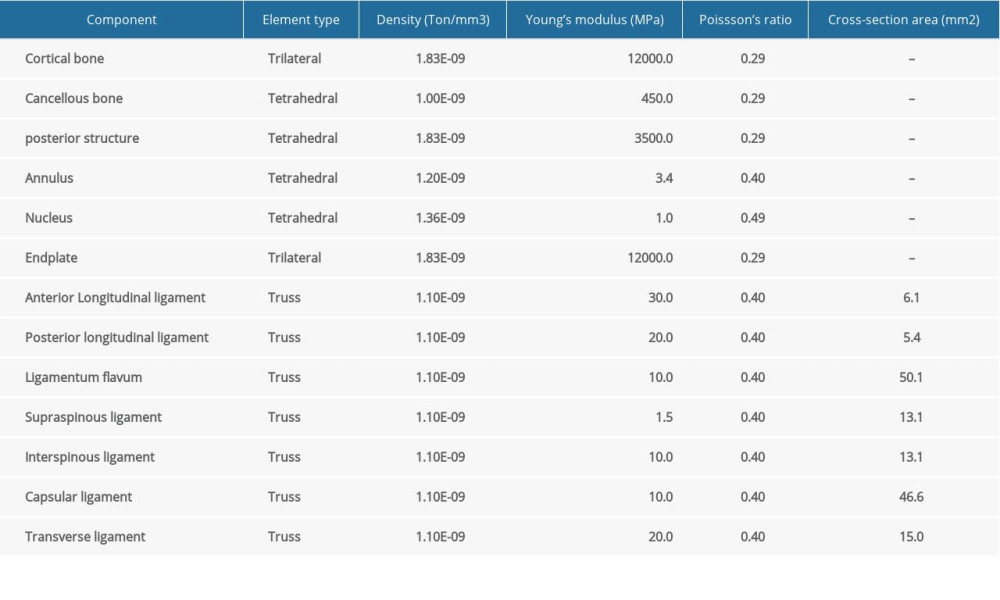Click the Element type column header

(x=300, y=20)
